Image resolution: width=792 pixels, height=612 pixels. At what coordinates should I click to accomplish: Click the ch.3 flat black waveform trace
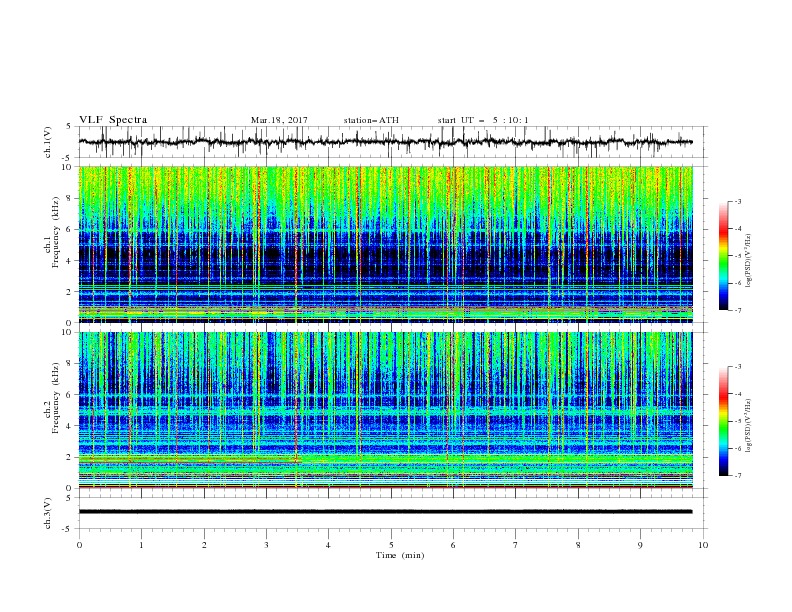point(385,512)
